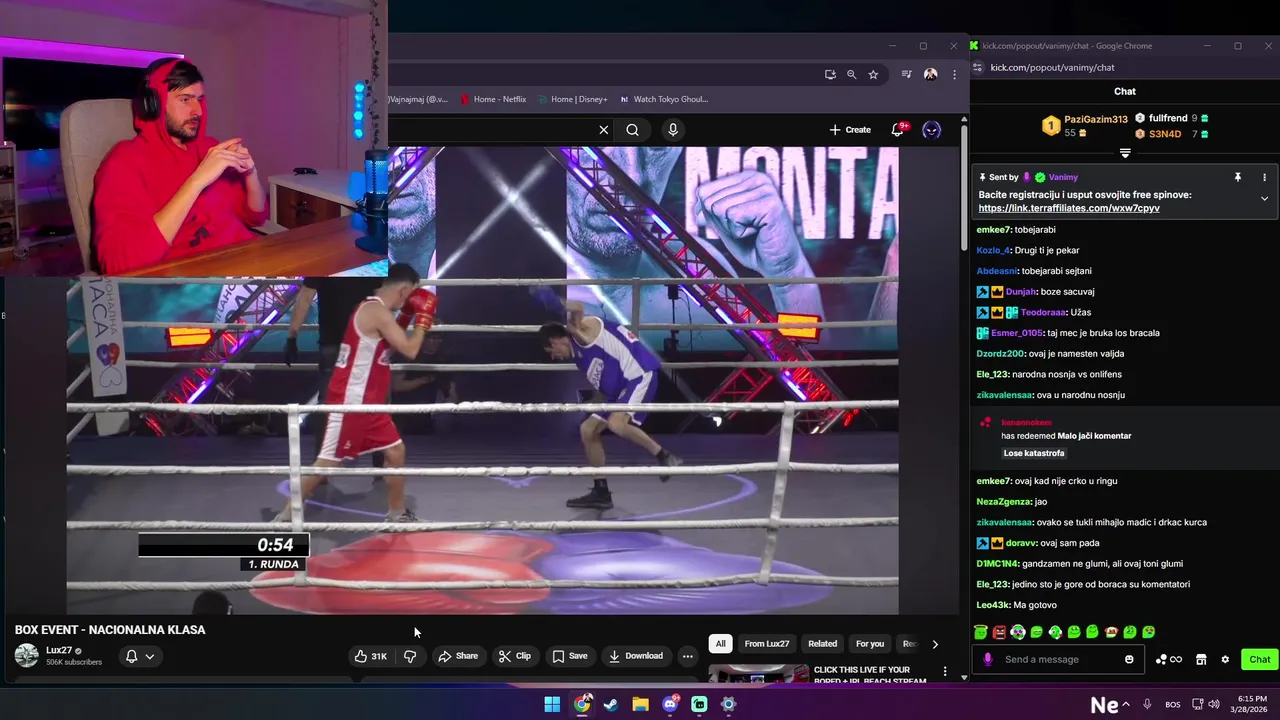Like the video showing 31K likes
Image resolution: width=1280 pixels, height=720 pixels.
pyautogui.click(x=370, y=656)
